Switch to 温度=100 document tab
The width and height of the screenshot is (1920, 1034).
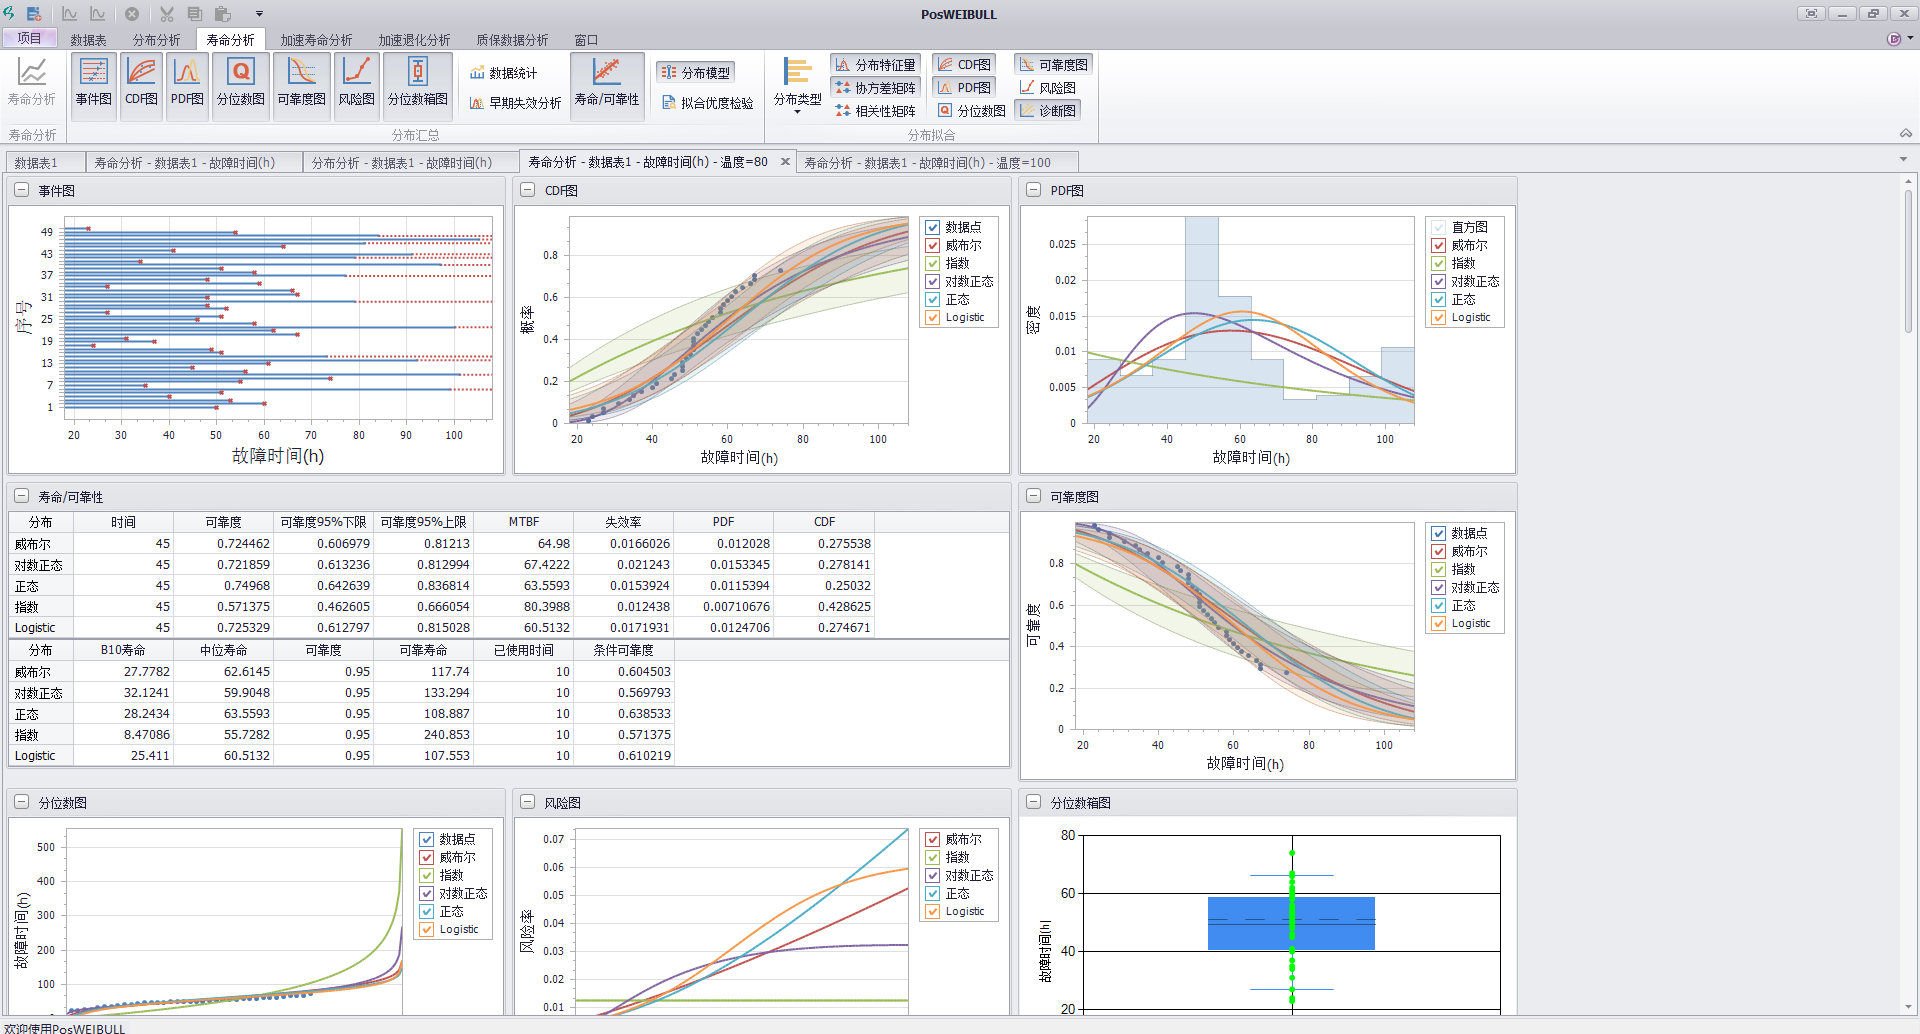pyautogui.click(x=937, y=162)
